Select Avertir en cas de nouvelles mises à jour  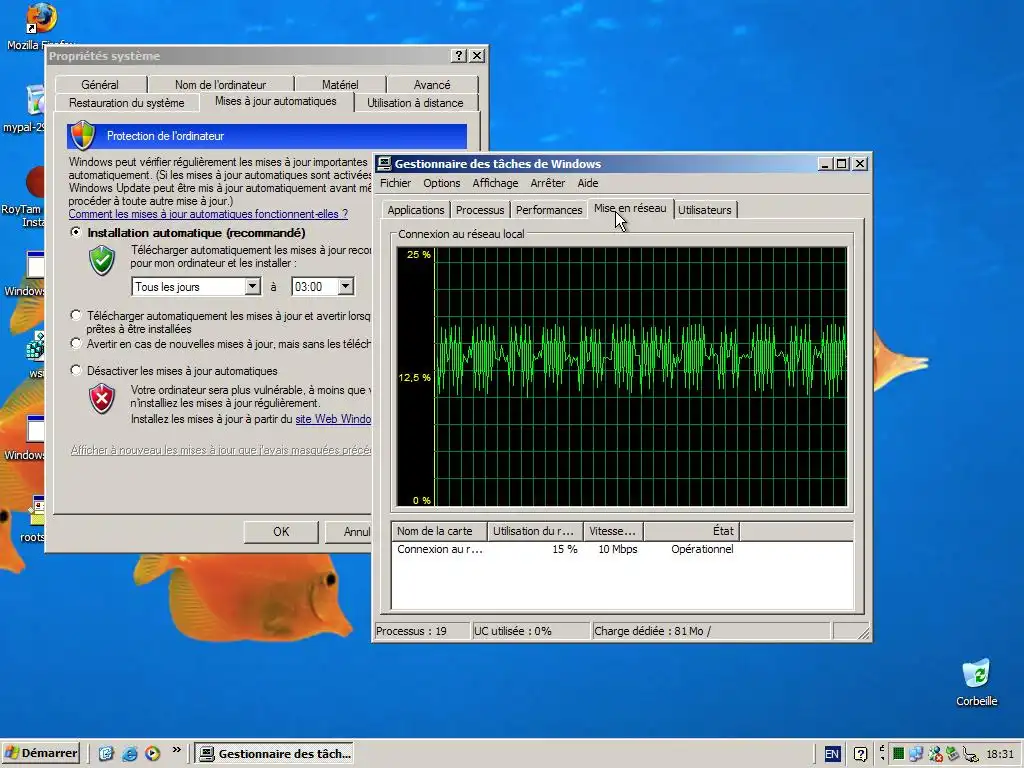tap(76, 343)
